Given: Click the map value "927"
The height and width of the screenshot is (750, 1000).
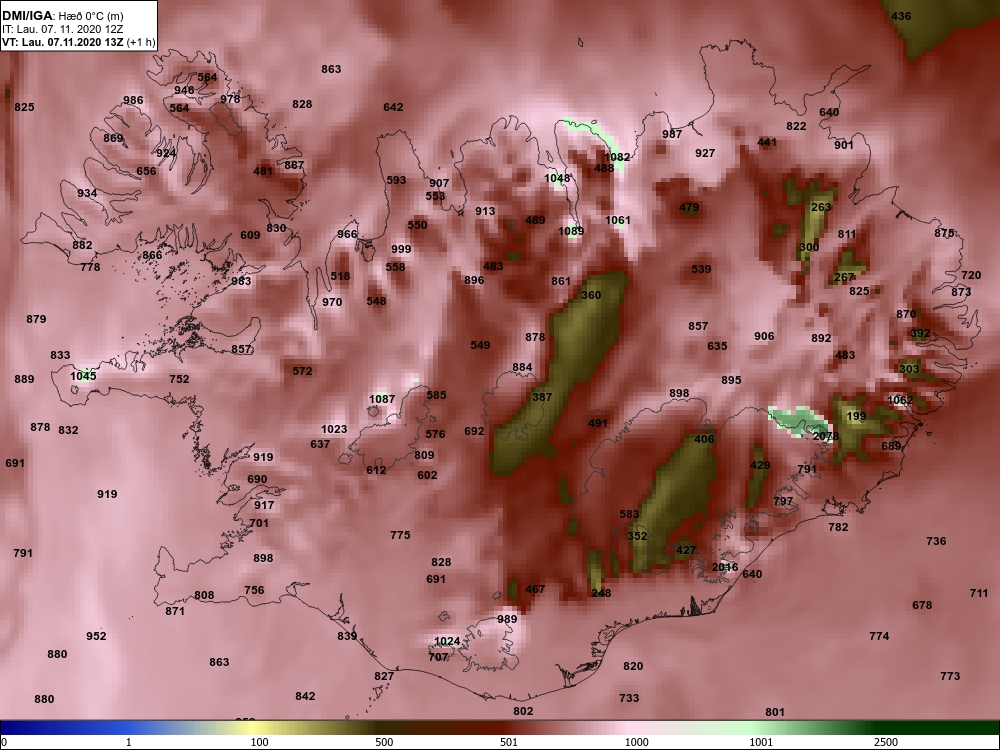Looking at the screenshot, I should 705,153.
